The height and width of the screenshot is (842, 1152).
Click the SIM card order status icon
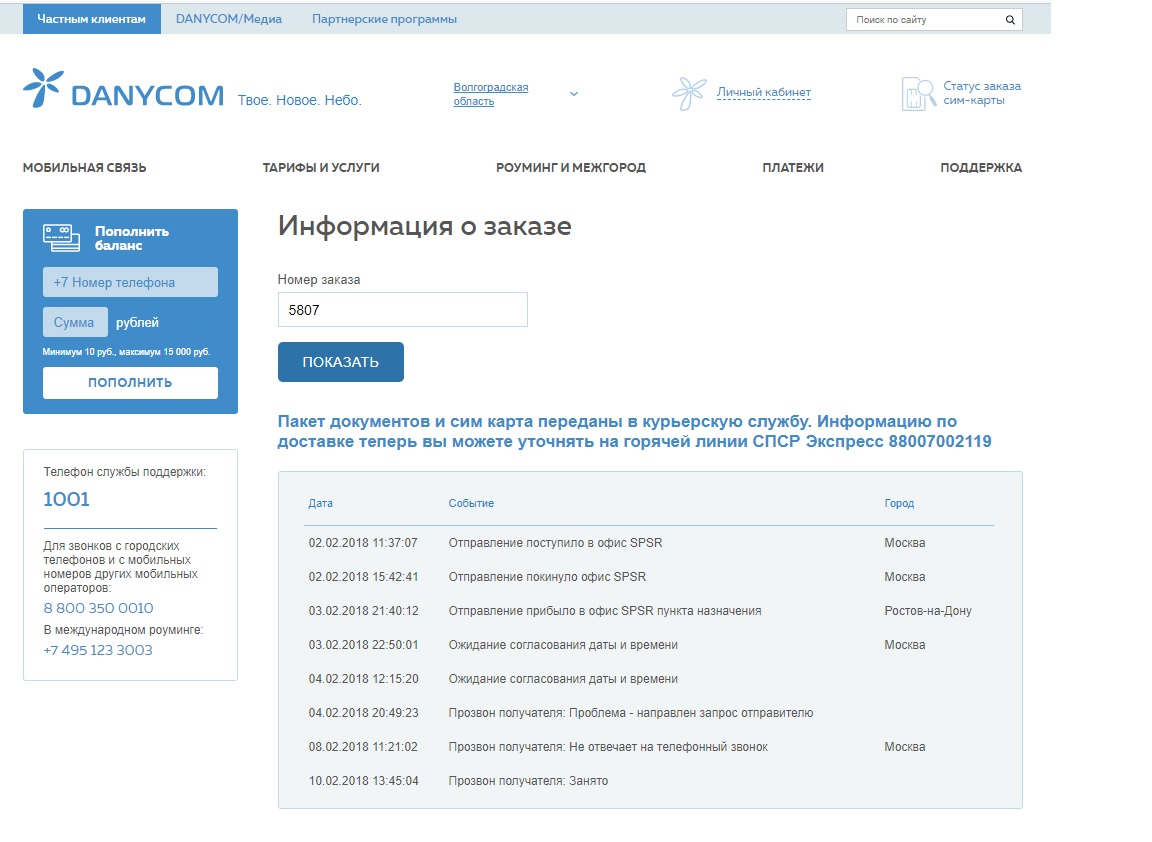918,93
